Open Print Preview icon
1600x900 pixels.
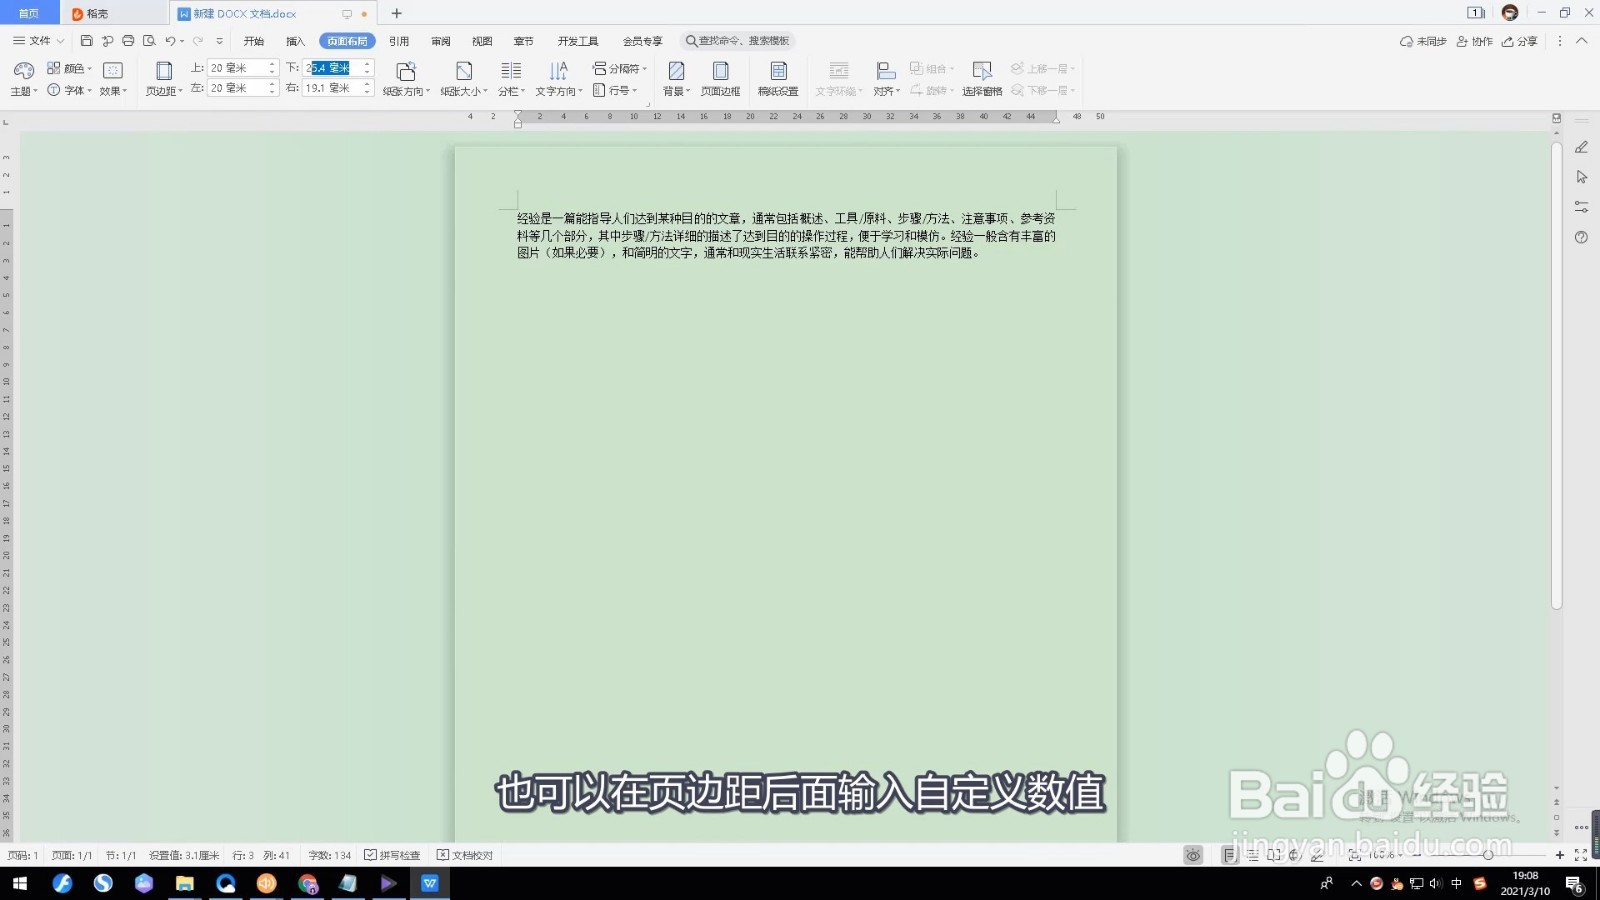[149, 41]
